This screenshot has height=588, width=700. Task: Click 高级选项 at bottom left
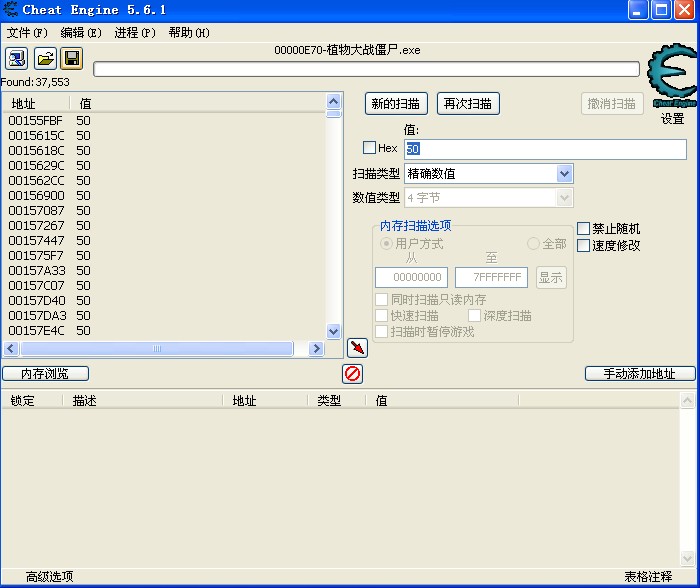coord(50,577)
